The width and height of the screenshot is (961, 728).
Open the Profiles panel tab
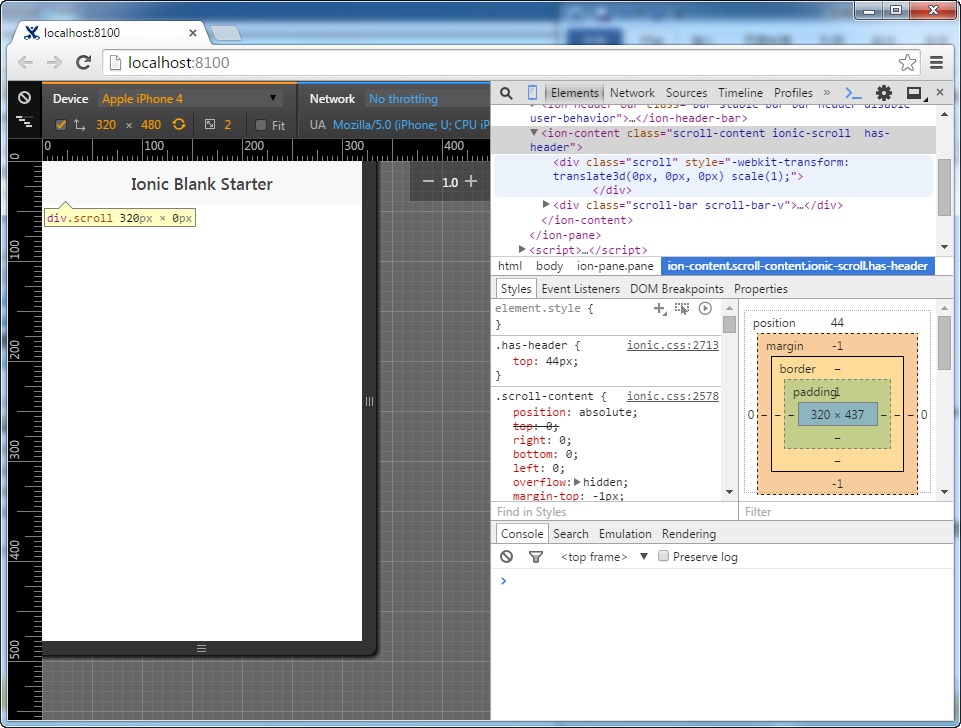pyautogui.click(x=793, y=93)
